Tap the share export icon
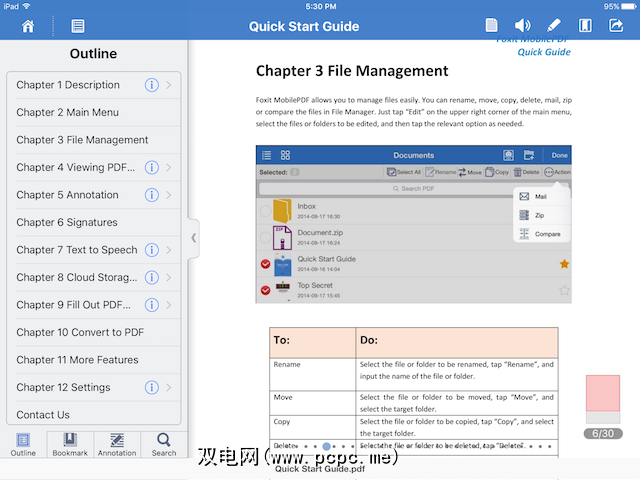This screenshot has height=480, width=640. coord(616,25)
